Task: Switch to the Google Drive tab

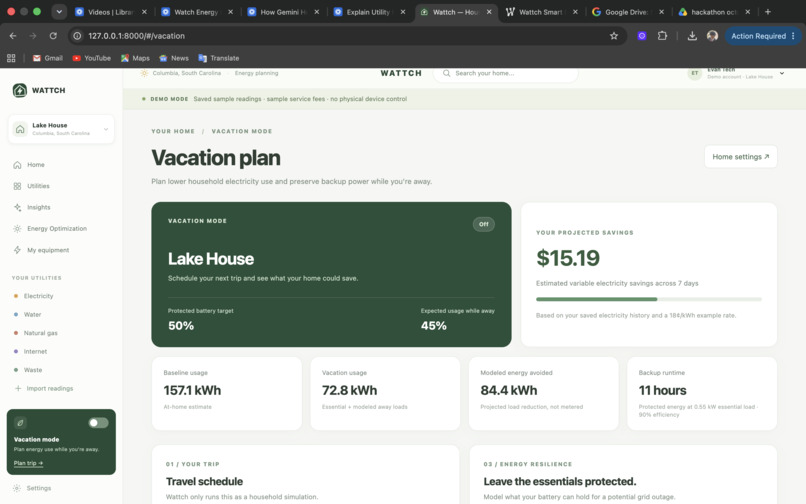Action: pyautogui.click(x=629, y=12)
